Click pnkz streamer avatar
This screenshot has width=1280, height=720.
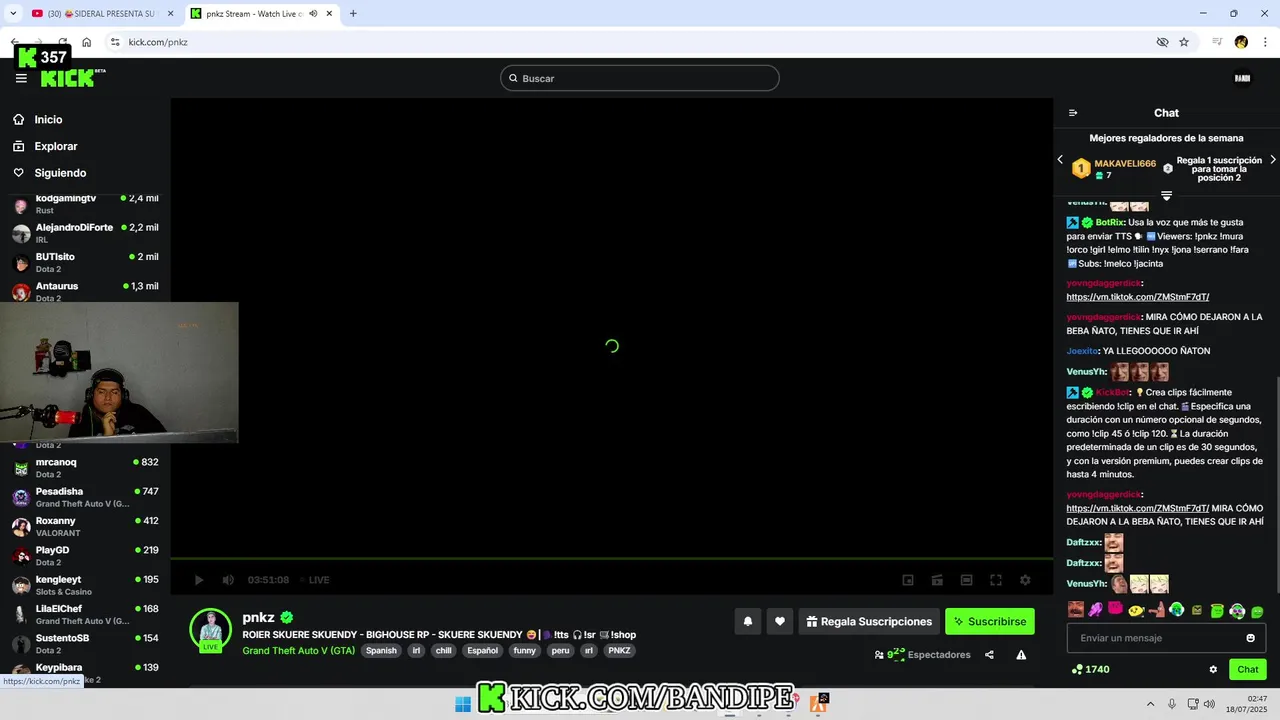click(211, 629)
